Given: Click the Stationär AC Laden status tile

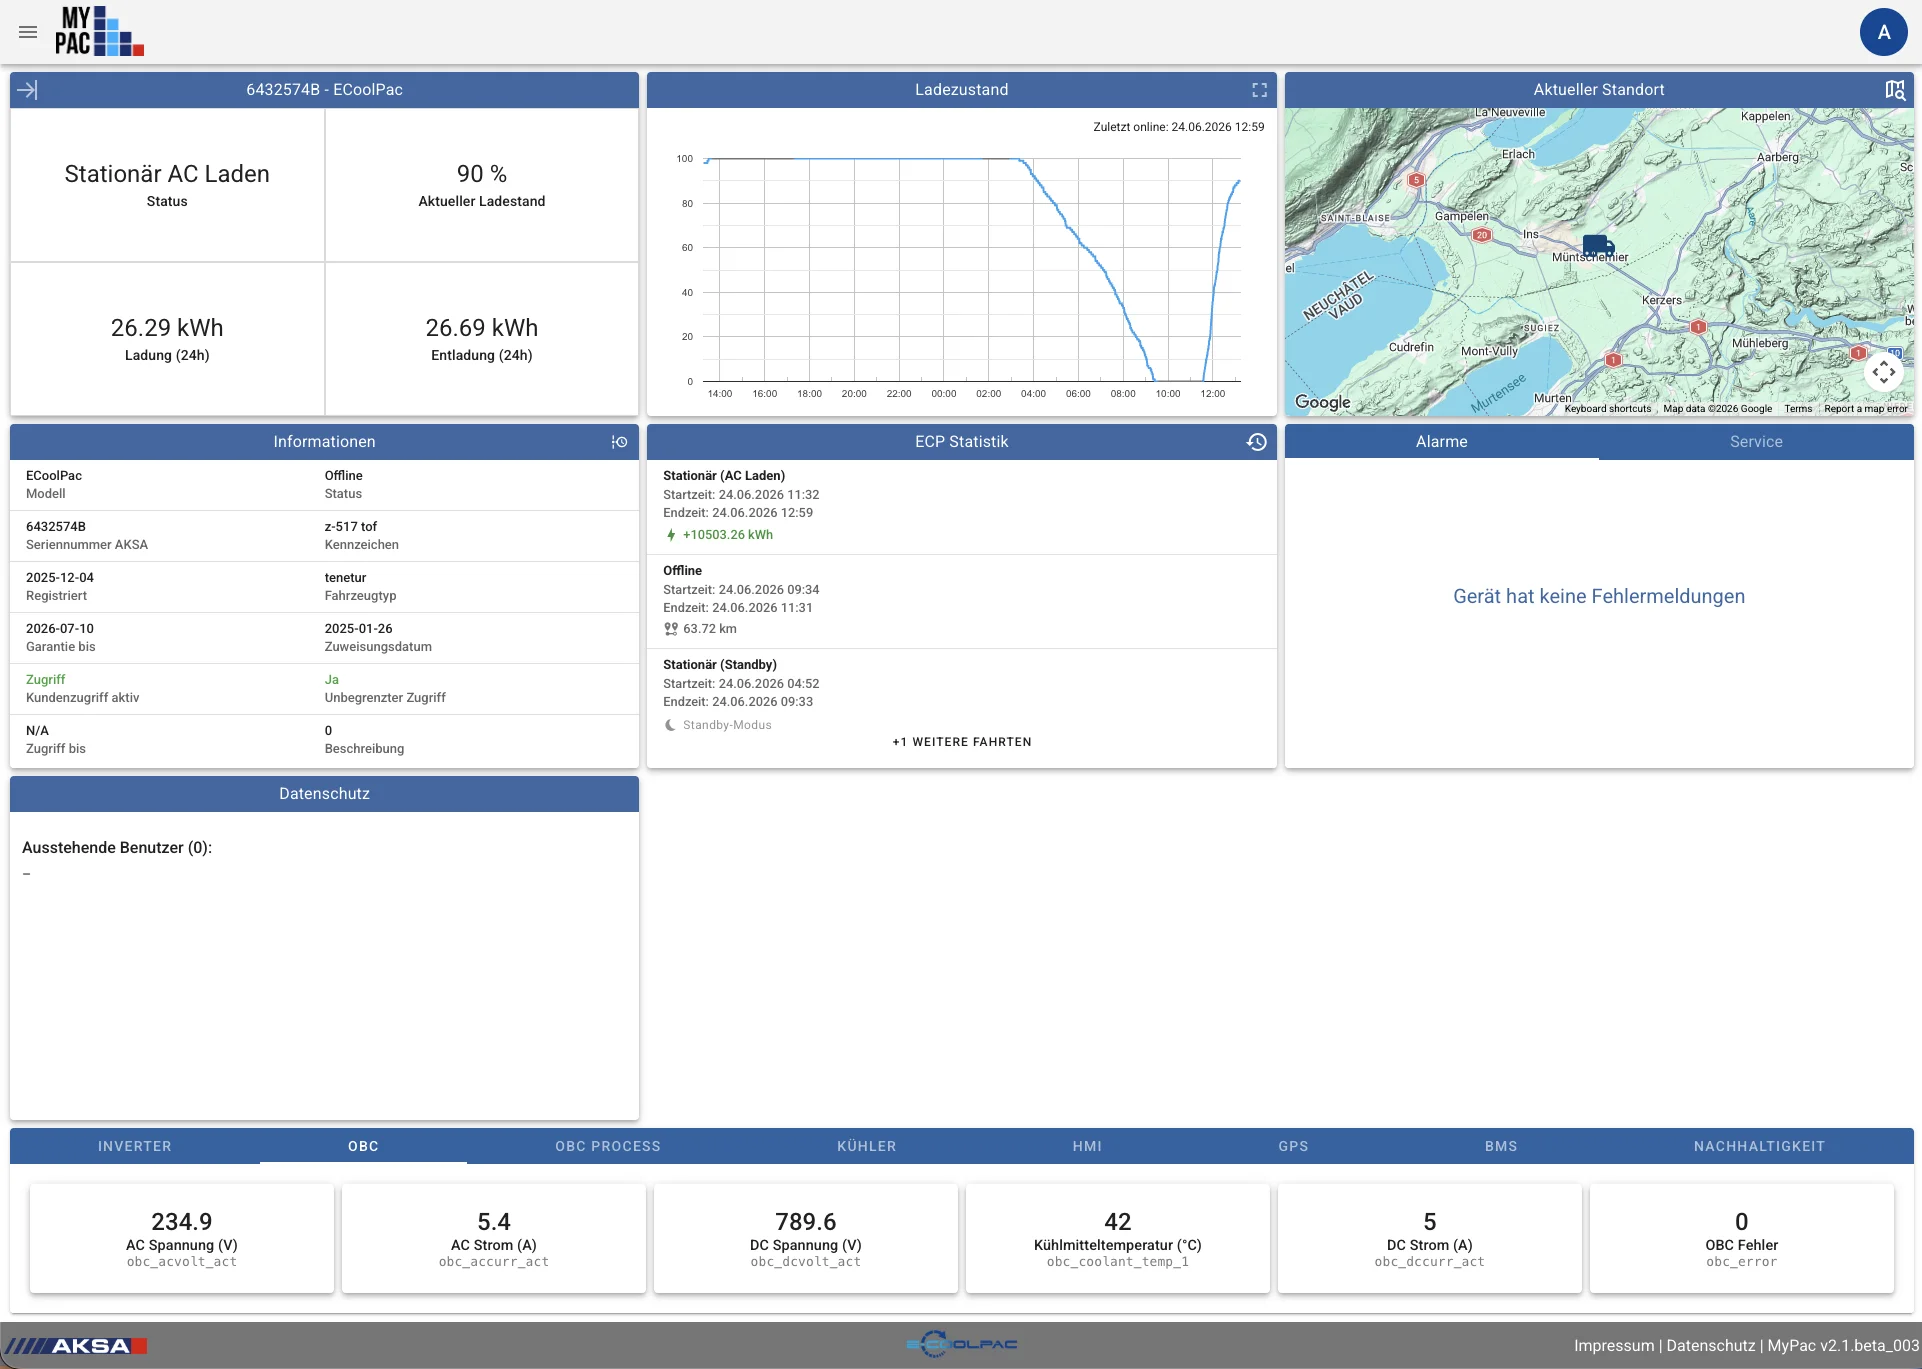Looking at the screenshot, I should click(x=167, y=185).
